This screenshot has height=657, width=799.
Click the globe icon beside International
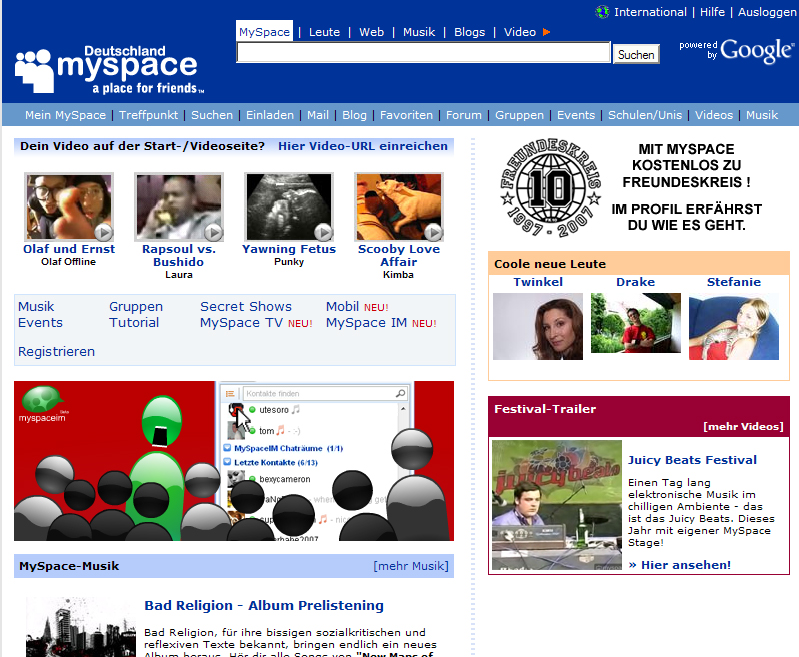point(602,12)
